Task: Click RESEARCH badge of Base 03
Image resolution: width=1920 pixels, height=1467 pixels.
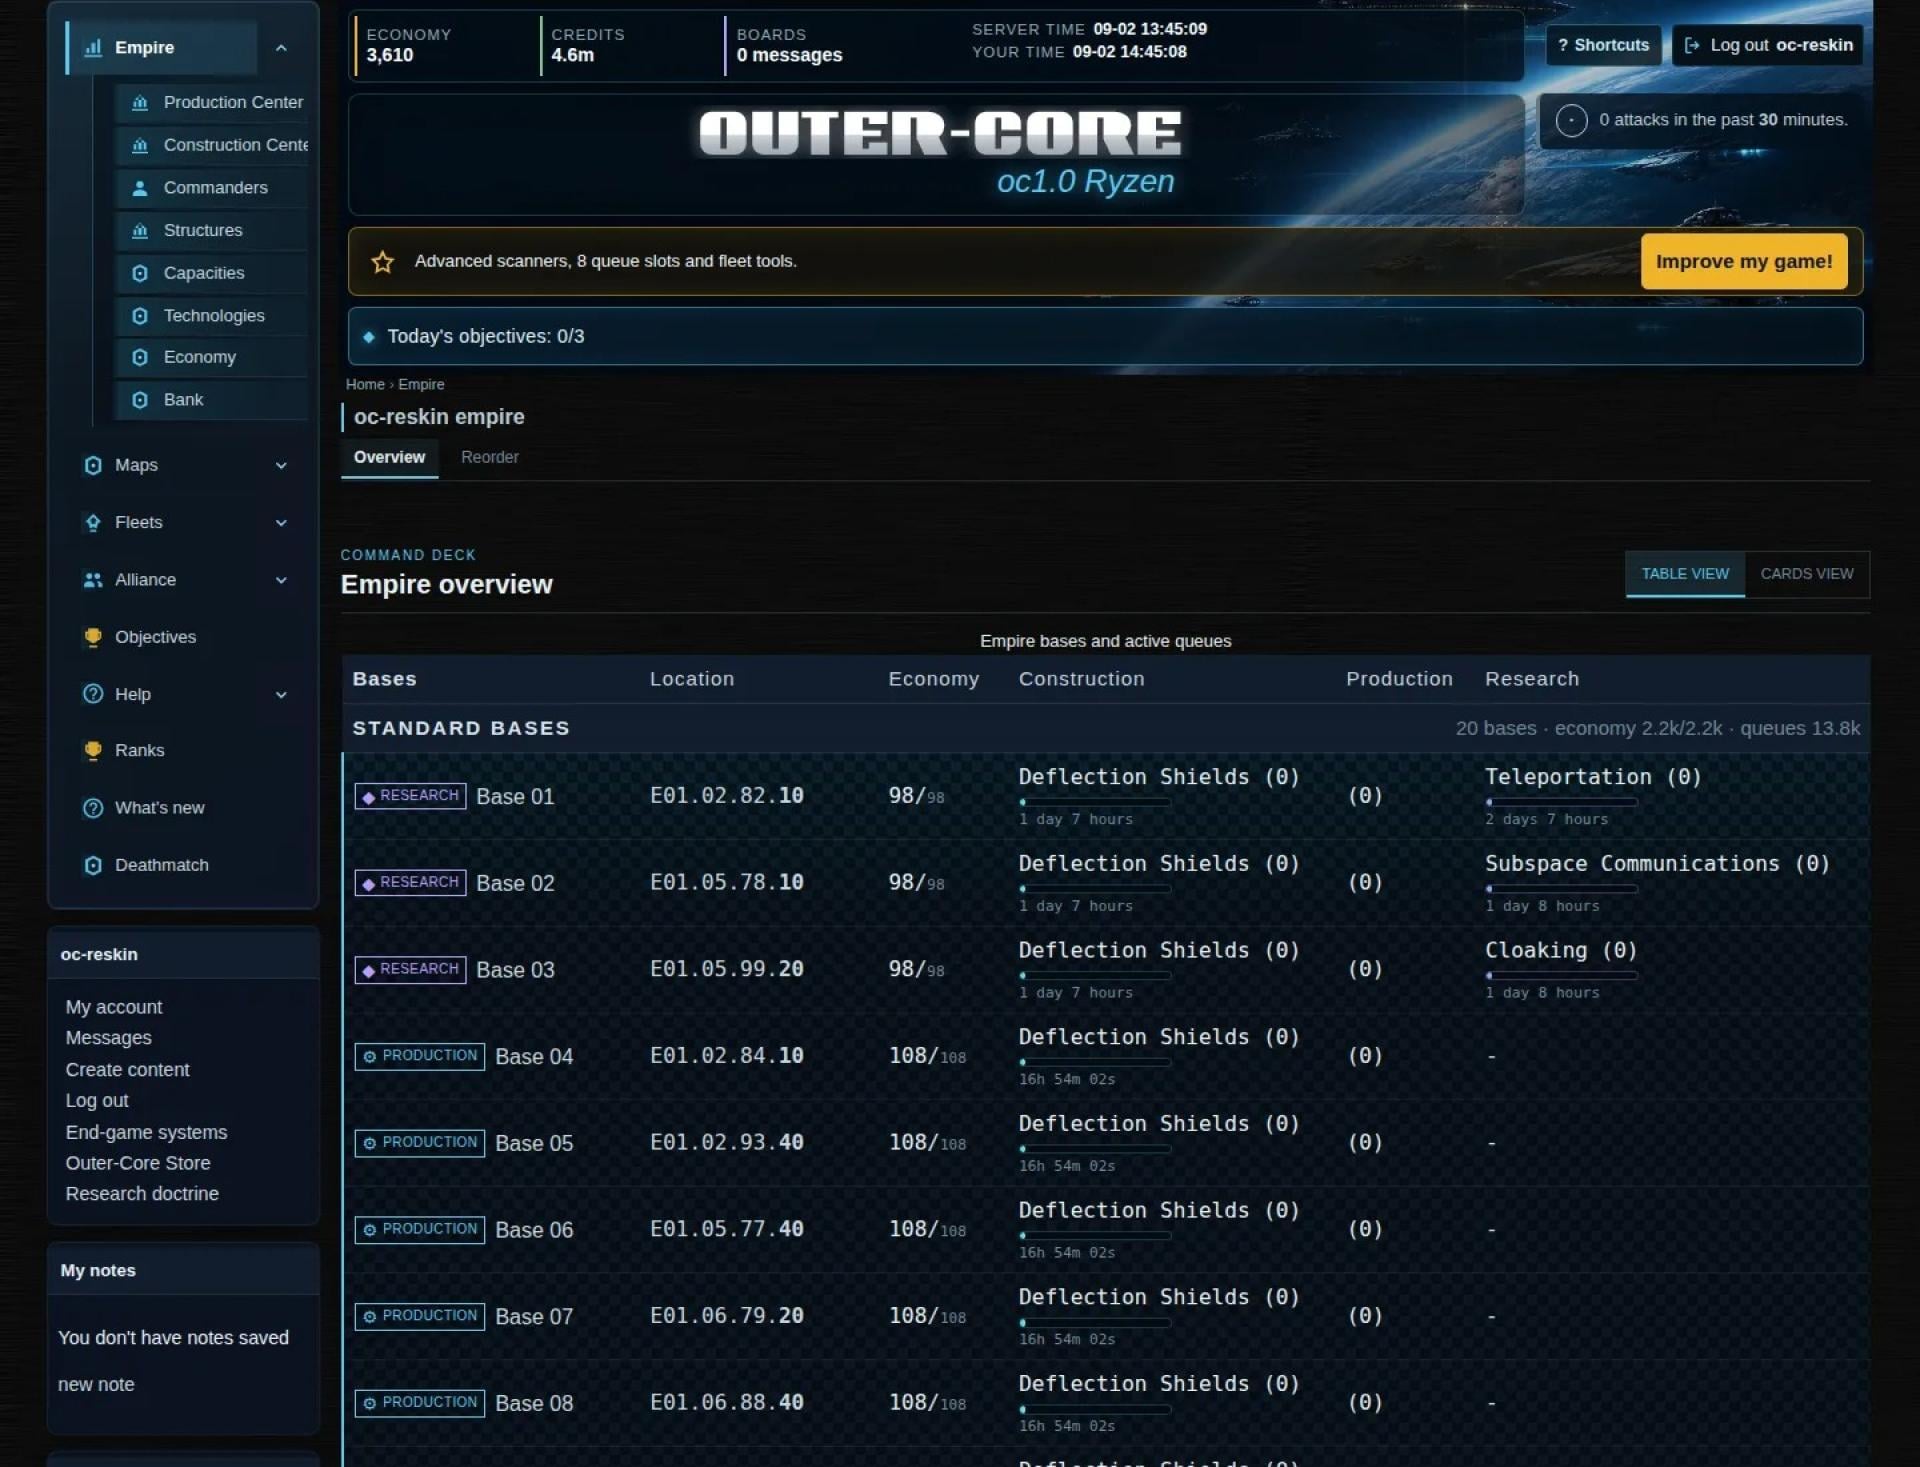Action: (410, 969)
